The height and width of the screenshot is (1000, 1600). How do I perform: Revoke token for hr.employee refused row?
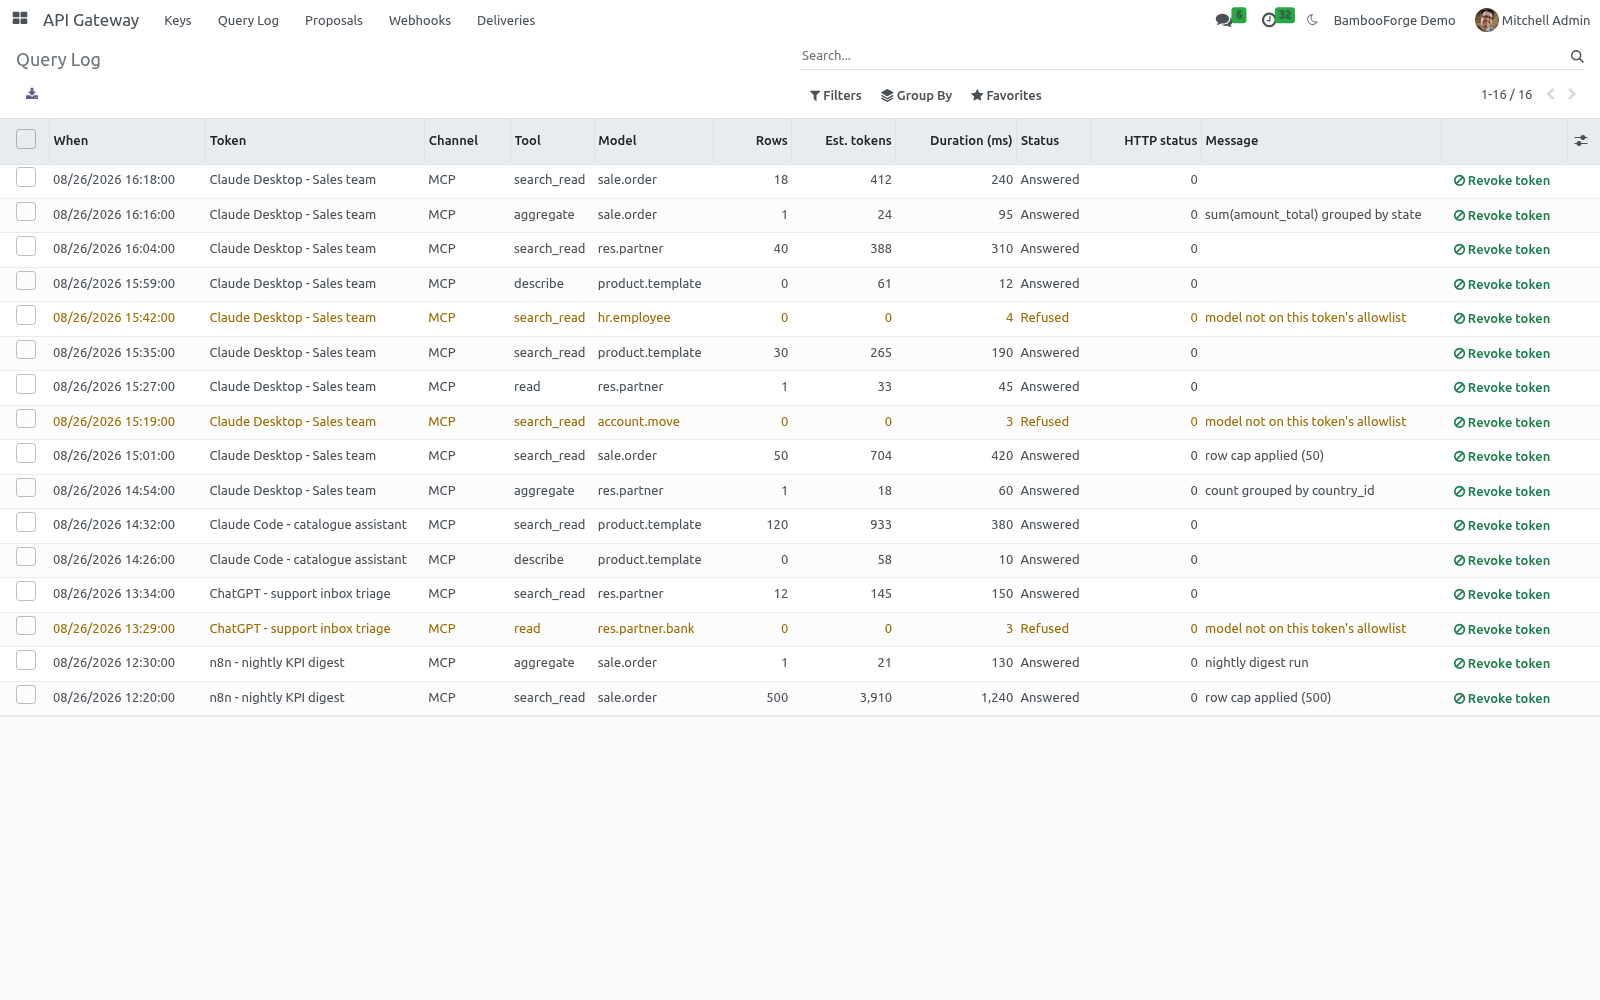1502,319
